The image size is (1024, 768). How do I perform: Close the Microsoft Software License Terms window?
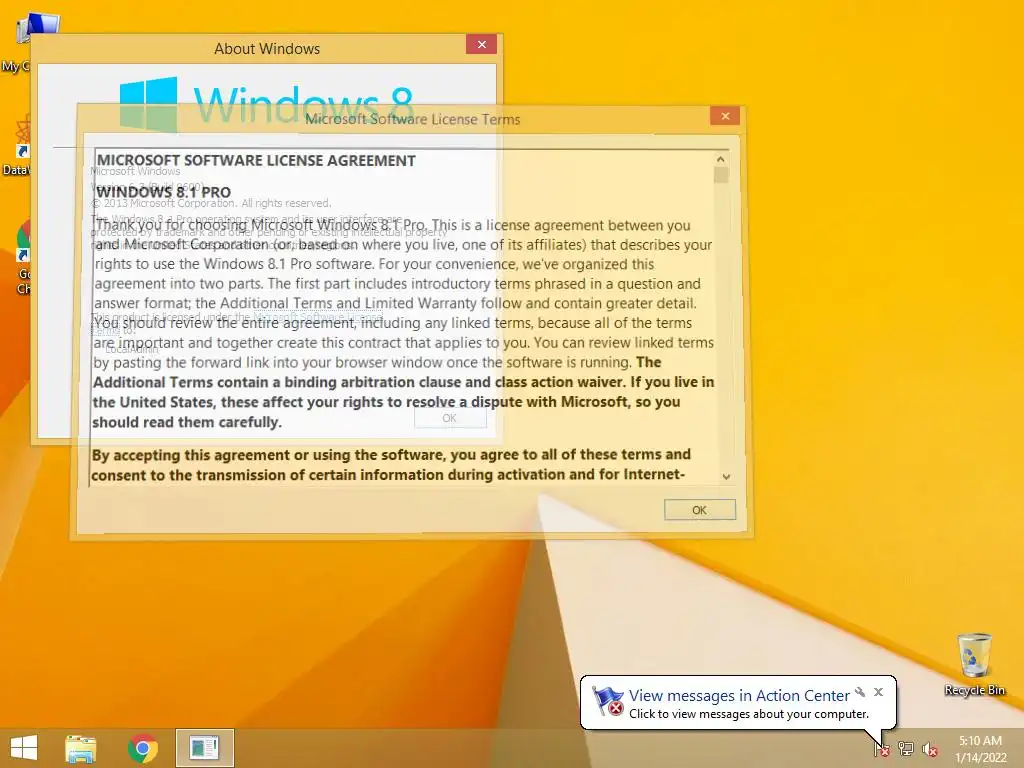coord(725,116)
